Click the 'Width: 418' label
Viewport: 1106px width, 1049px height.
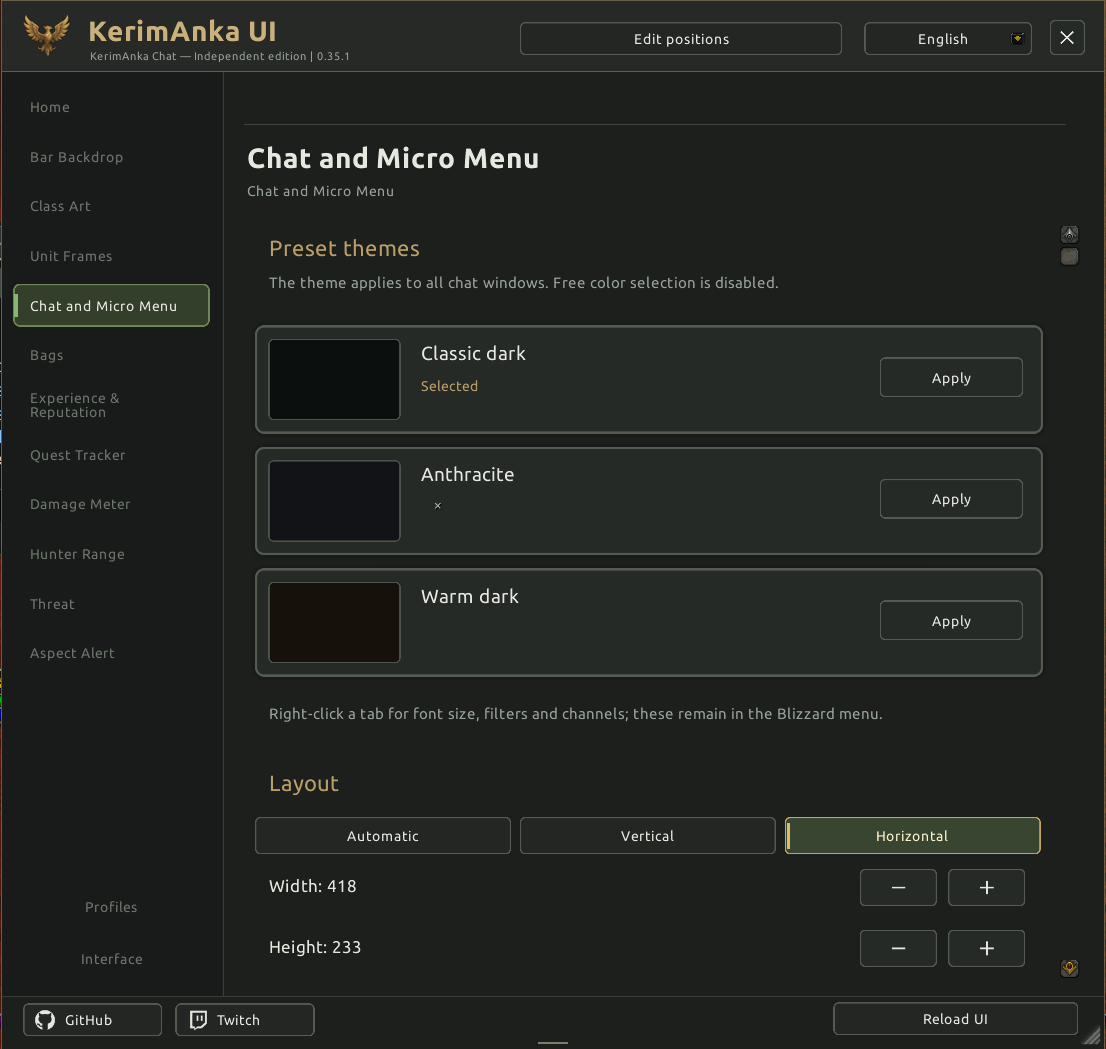click(312, 886)
